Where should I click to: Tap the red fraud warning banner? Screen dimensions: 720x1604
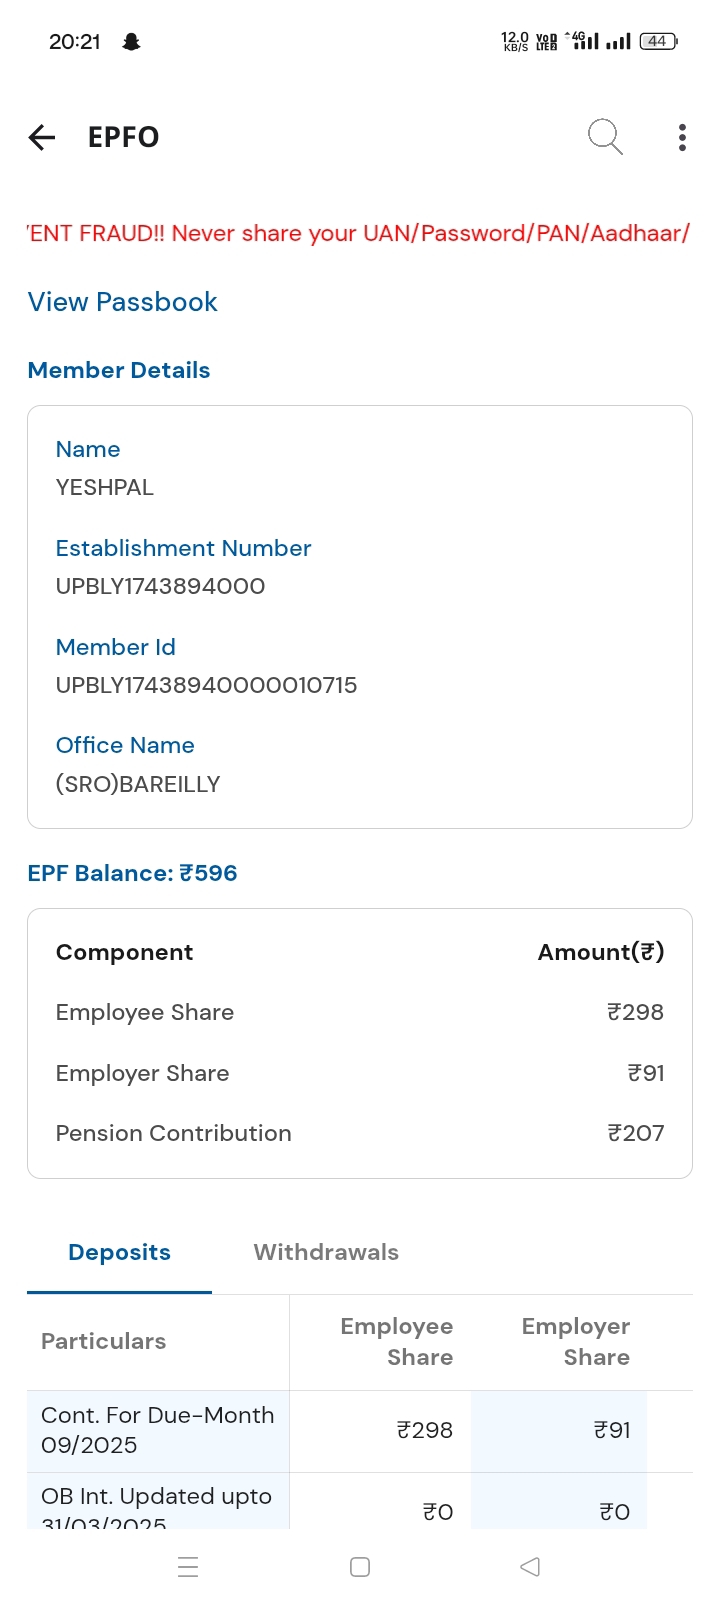(x=360, y=233)
